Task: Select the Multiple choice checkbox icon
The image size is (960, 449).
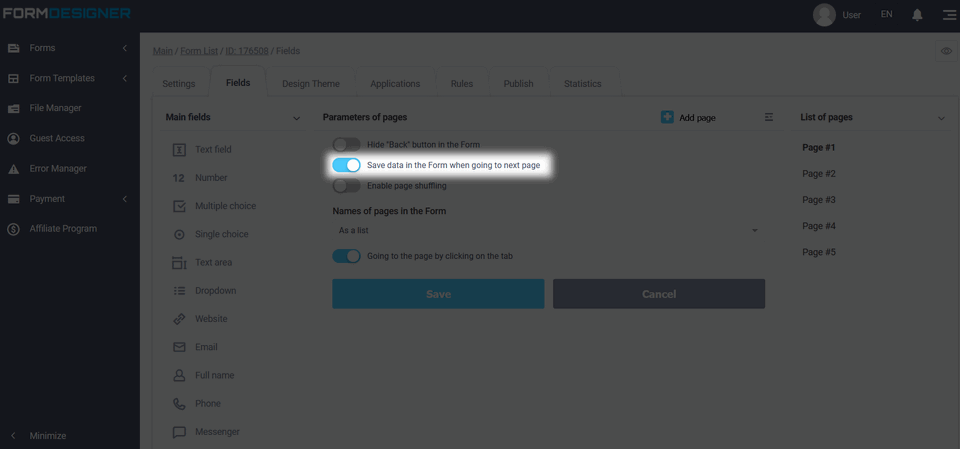Action: [179, 206]
